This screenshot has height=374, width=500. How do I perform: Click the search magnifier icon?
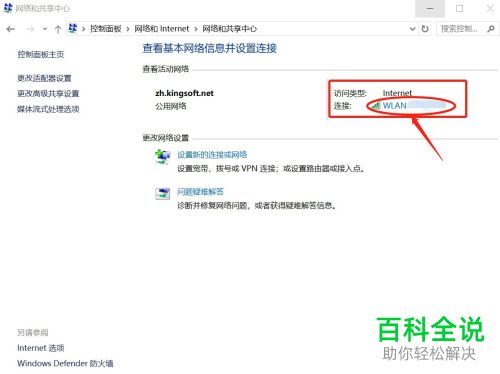point(491,29)
